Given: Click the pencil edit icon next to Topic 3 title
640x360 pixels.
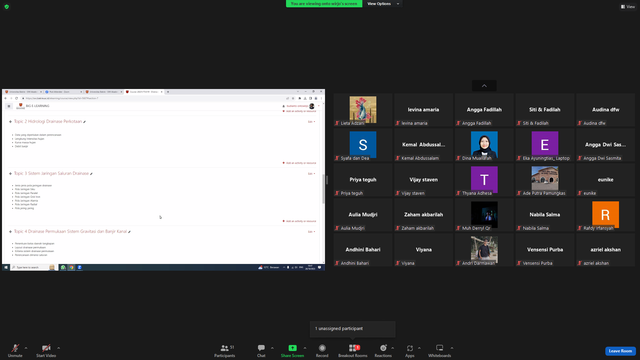Looking at the screenshot, I should click(91, 173).
